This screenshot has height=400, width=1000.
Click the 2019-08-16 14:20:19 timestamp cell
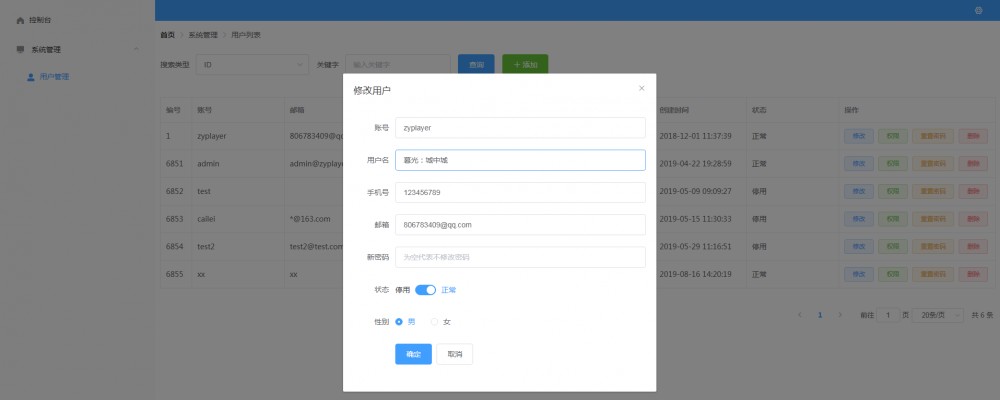(x=695, y=274)
